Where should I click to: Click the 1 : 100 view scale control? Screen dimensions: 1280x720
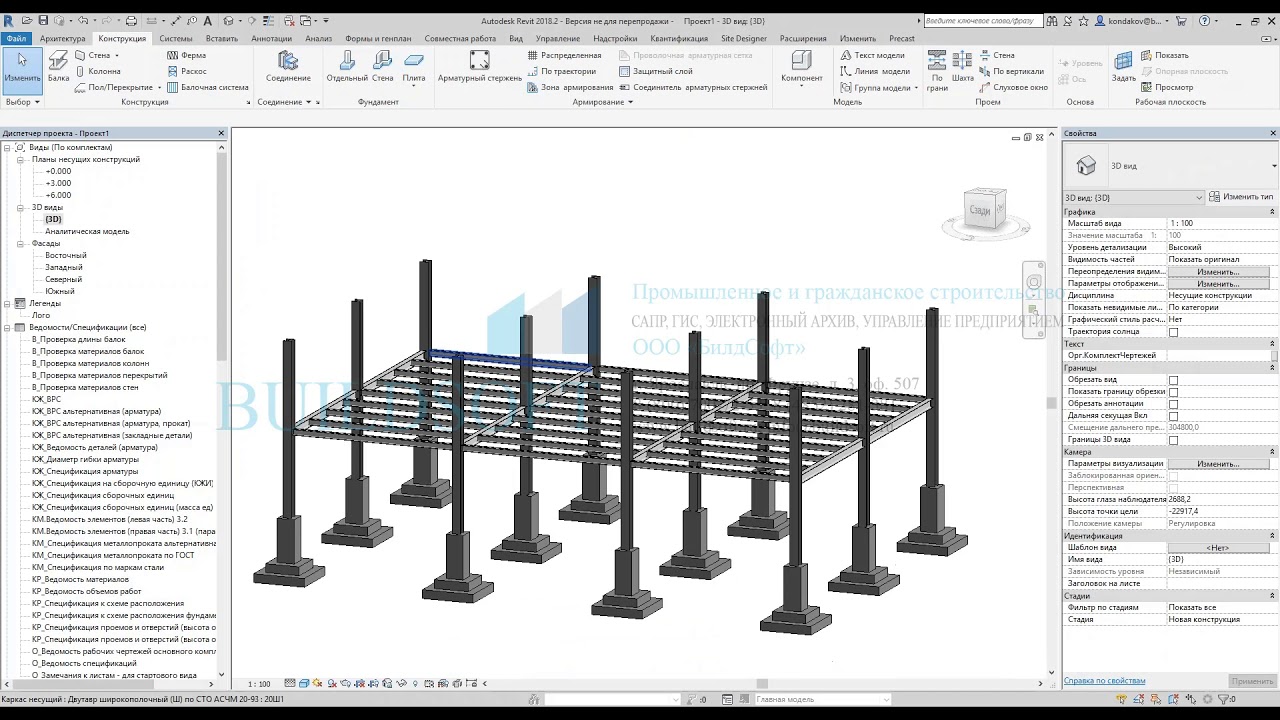[259, 684]
